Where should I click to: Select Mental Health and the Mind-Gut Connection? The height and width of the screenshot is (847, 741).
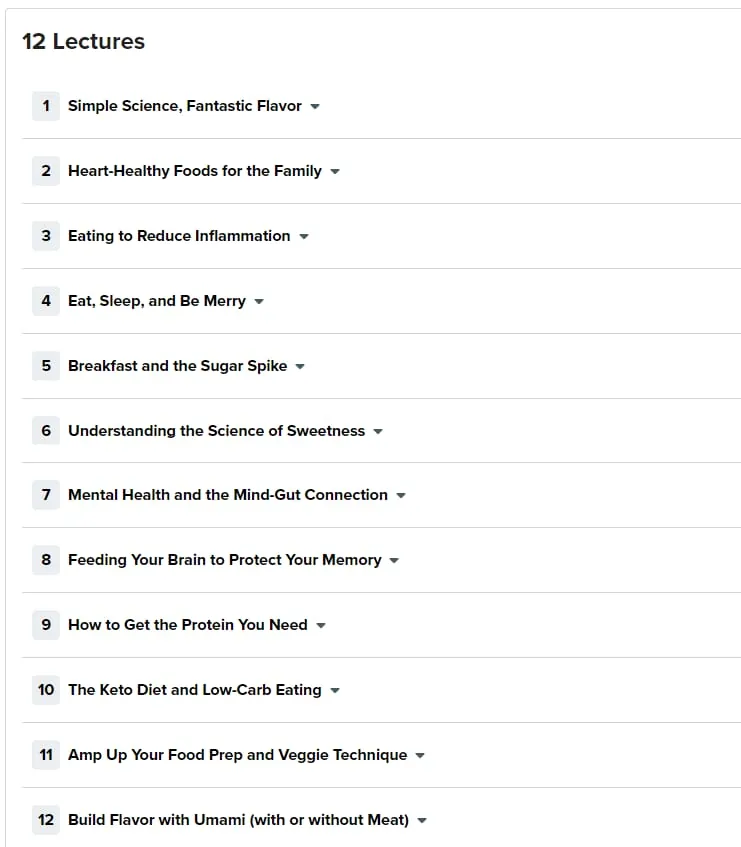coord(228,495)
